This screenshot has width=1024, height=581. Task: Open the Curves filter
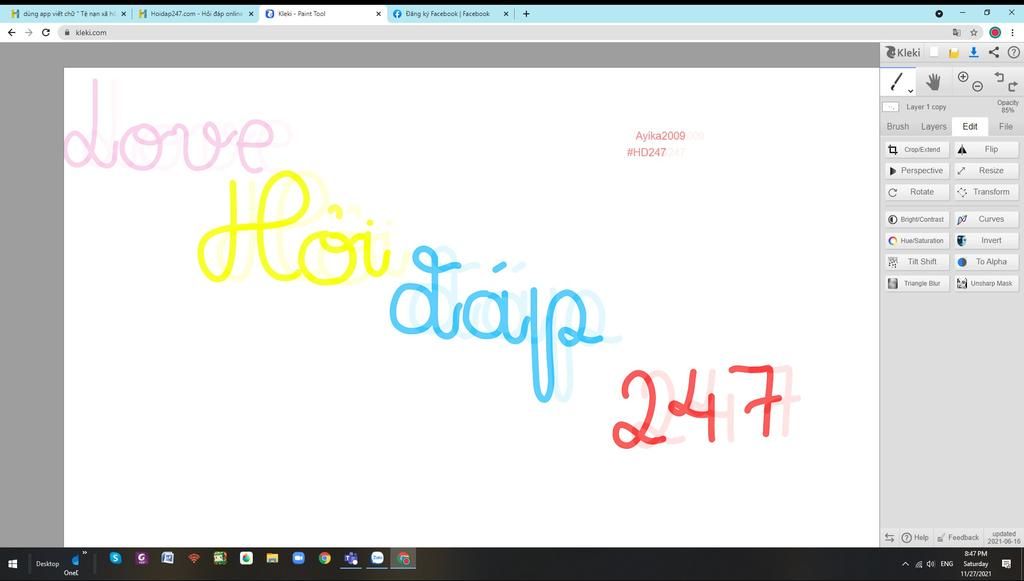tap(986, 219)
